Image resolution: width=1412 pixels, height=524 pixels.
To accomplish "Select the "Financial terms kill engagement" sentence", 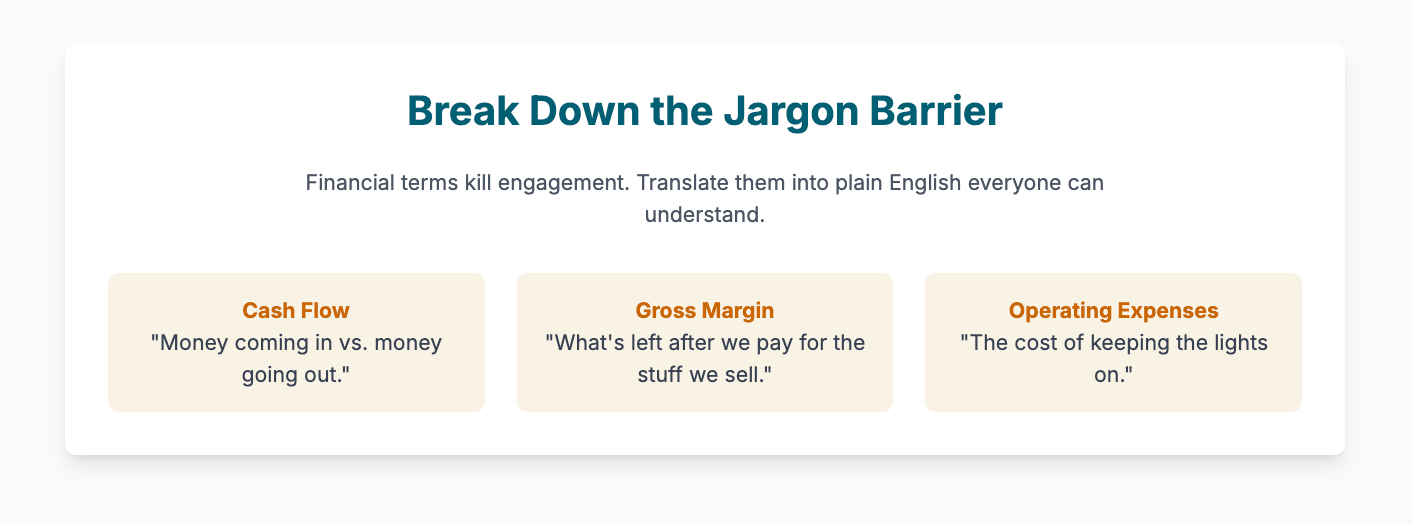I will [x=467, y=184].
